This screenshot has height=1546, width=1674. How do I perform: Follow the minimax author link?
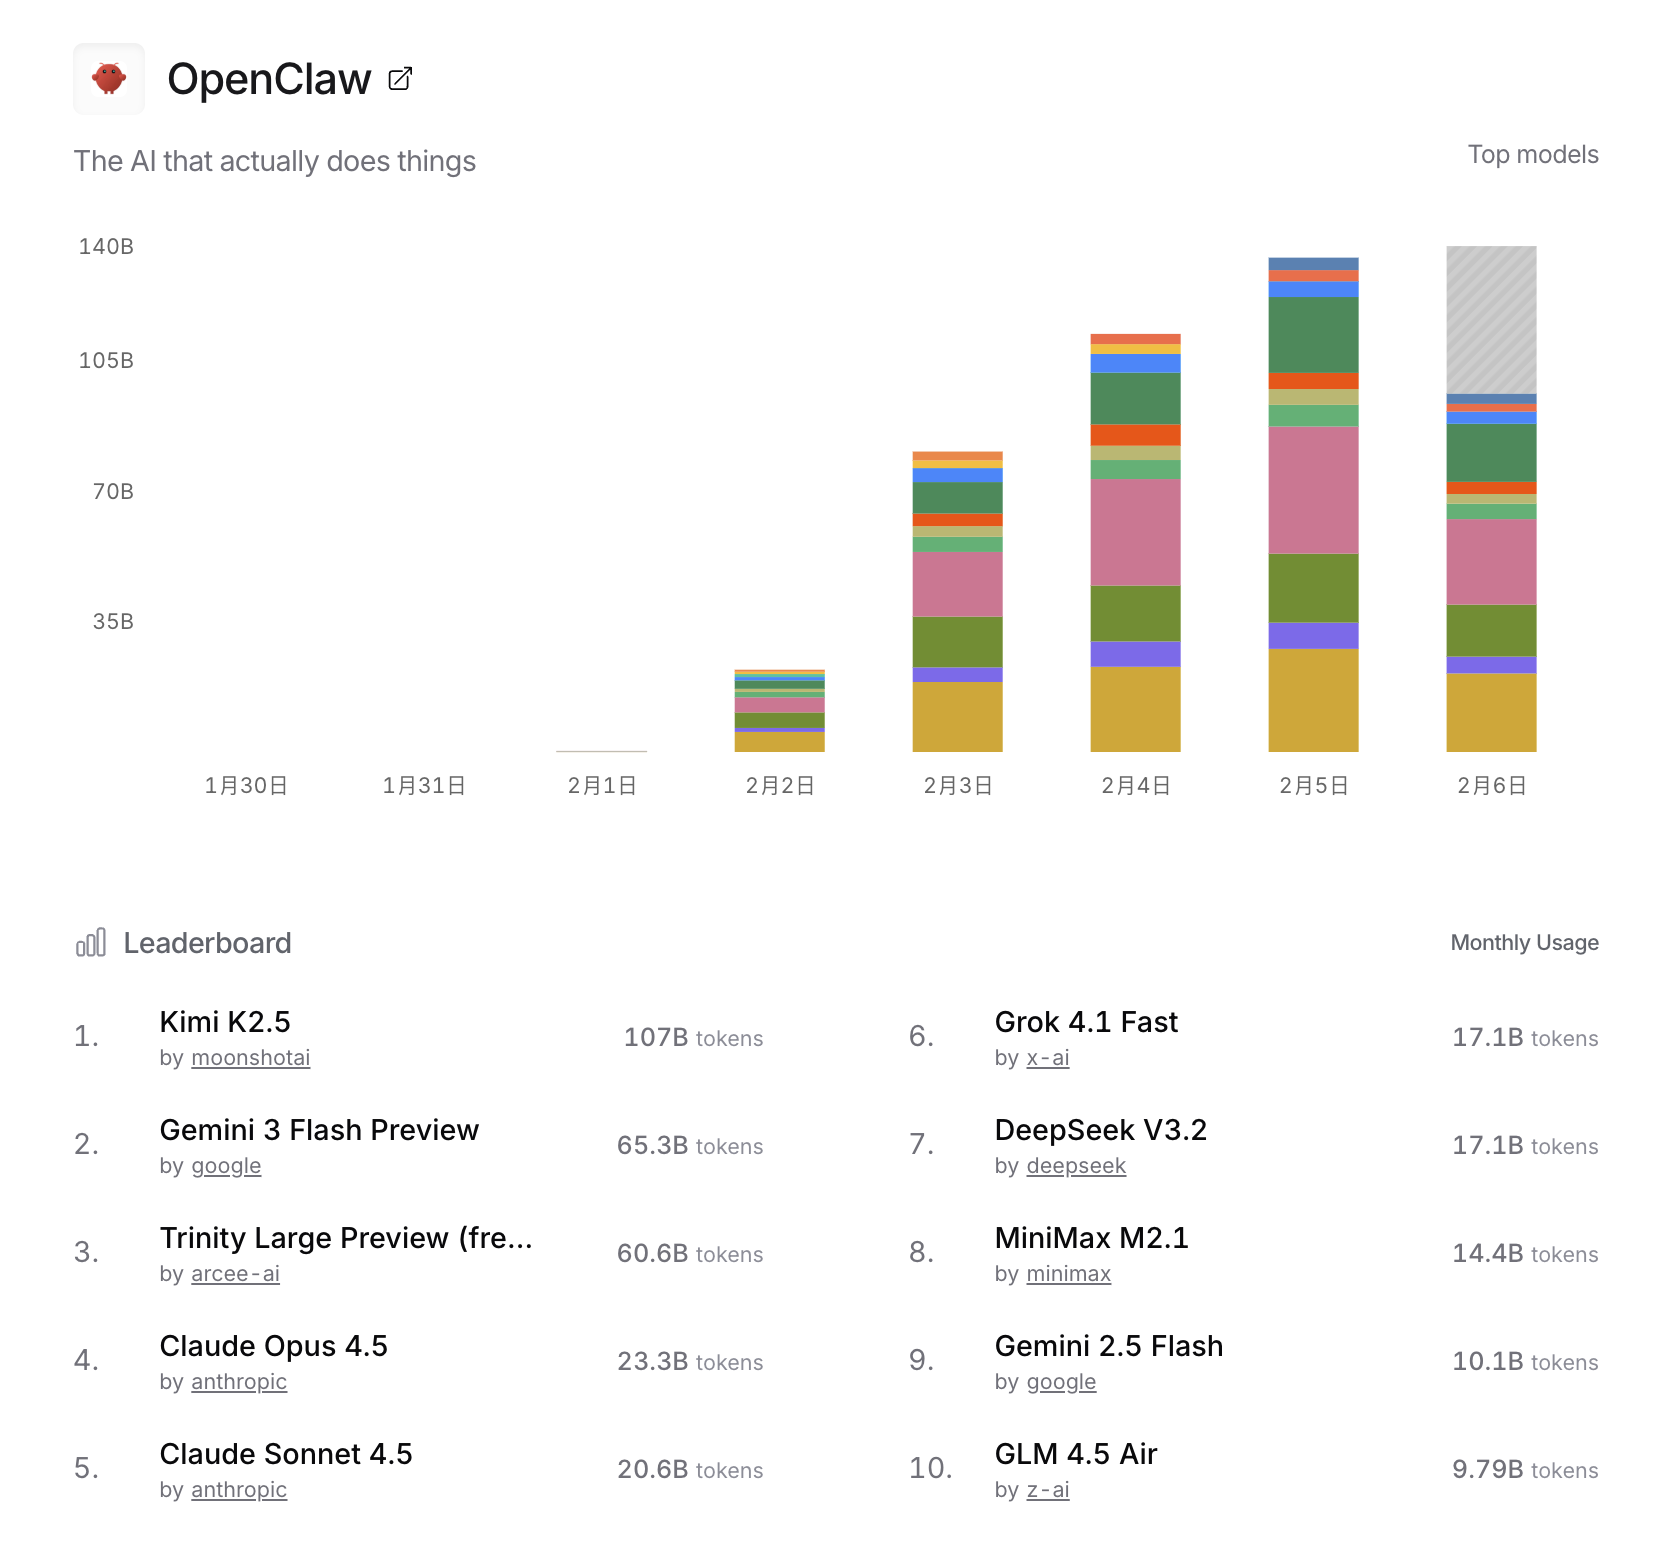(x=1068, y=1274)
